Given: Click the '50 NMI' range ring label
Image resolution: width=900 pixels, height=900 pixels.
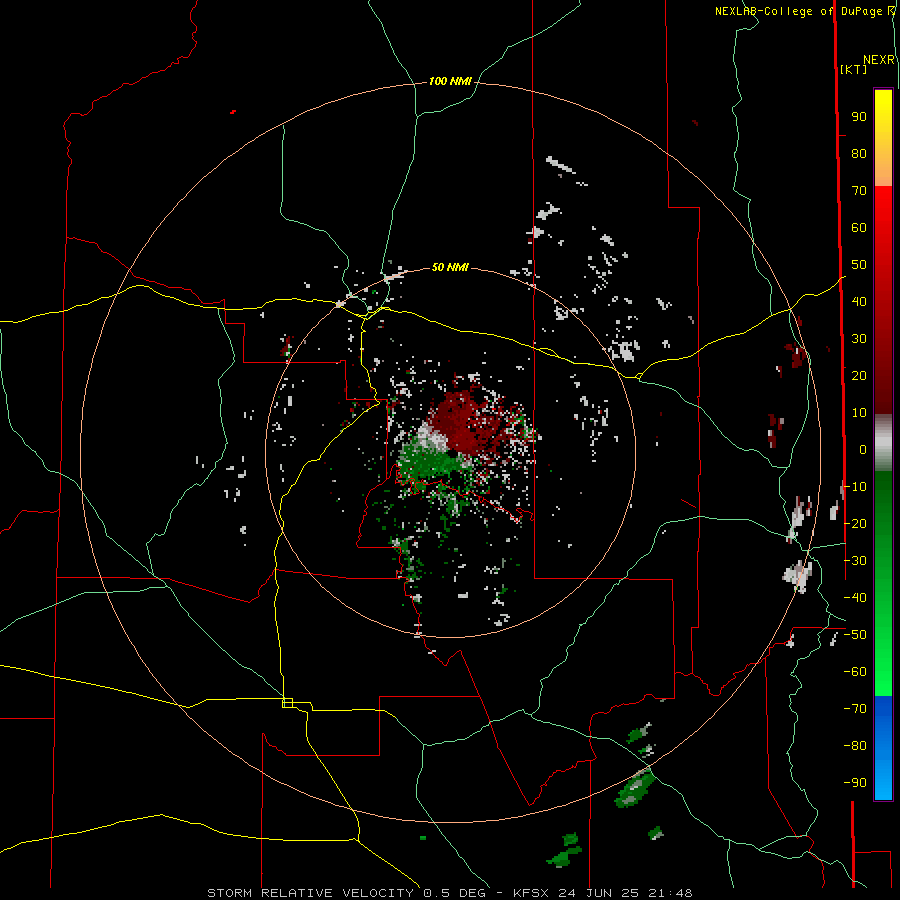Looking at the screenshot, I should 450,267.
